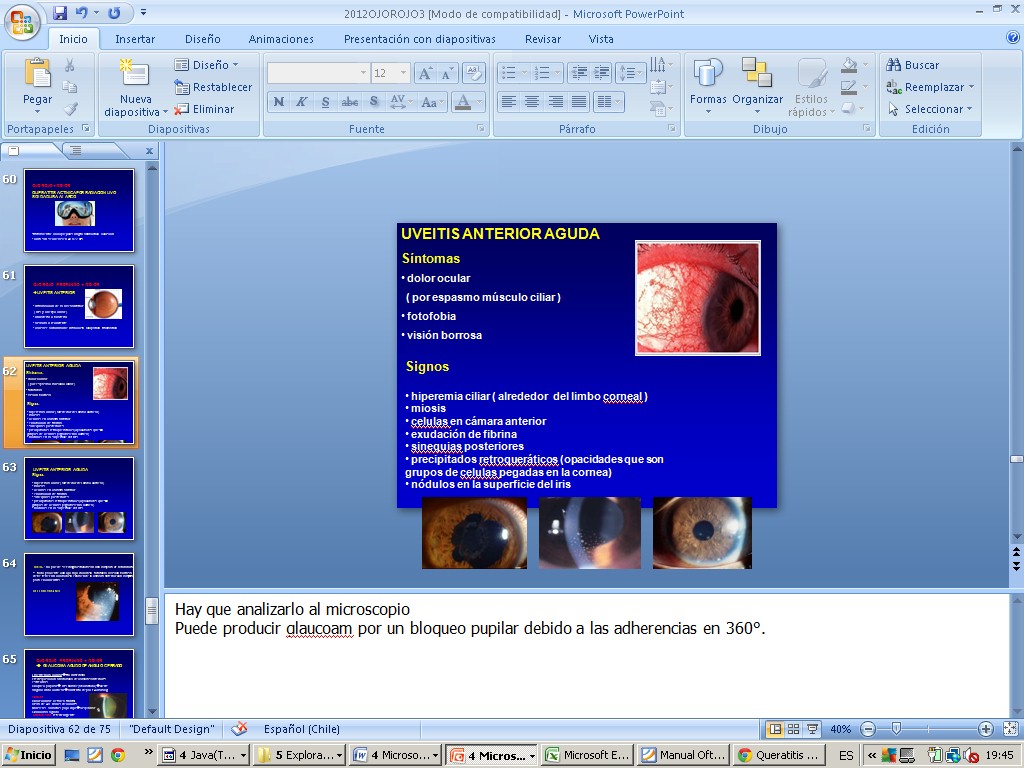This screenshot has width=1024, height=768.
Task: Switch to slide sorter view
Action: 793,729
